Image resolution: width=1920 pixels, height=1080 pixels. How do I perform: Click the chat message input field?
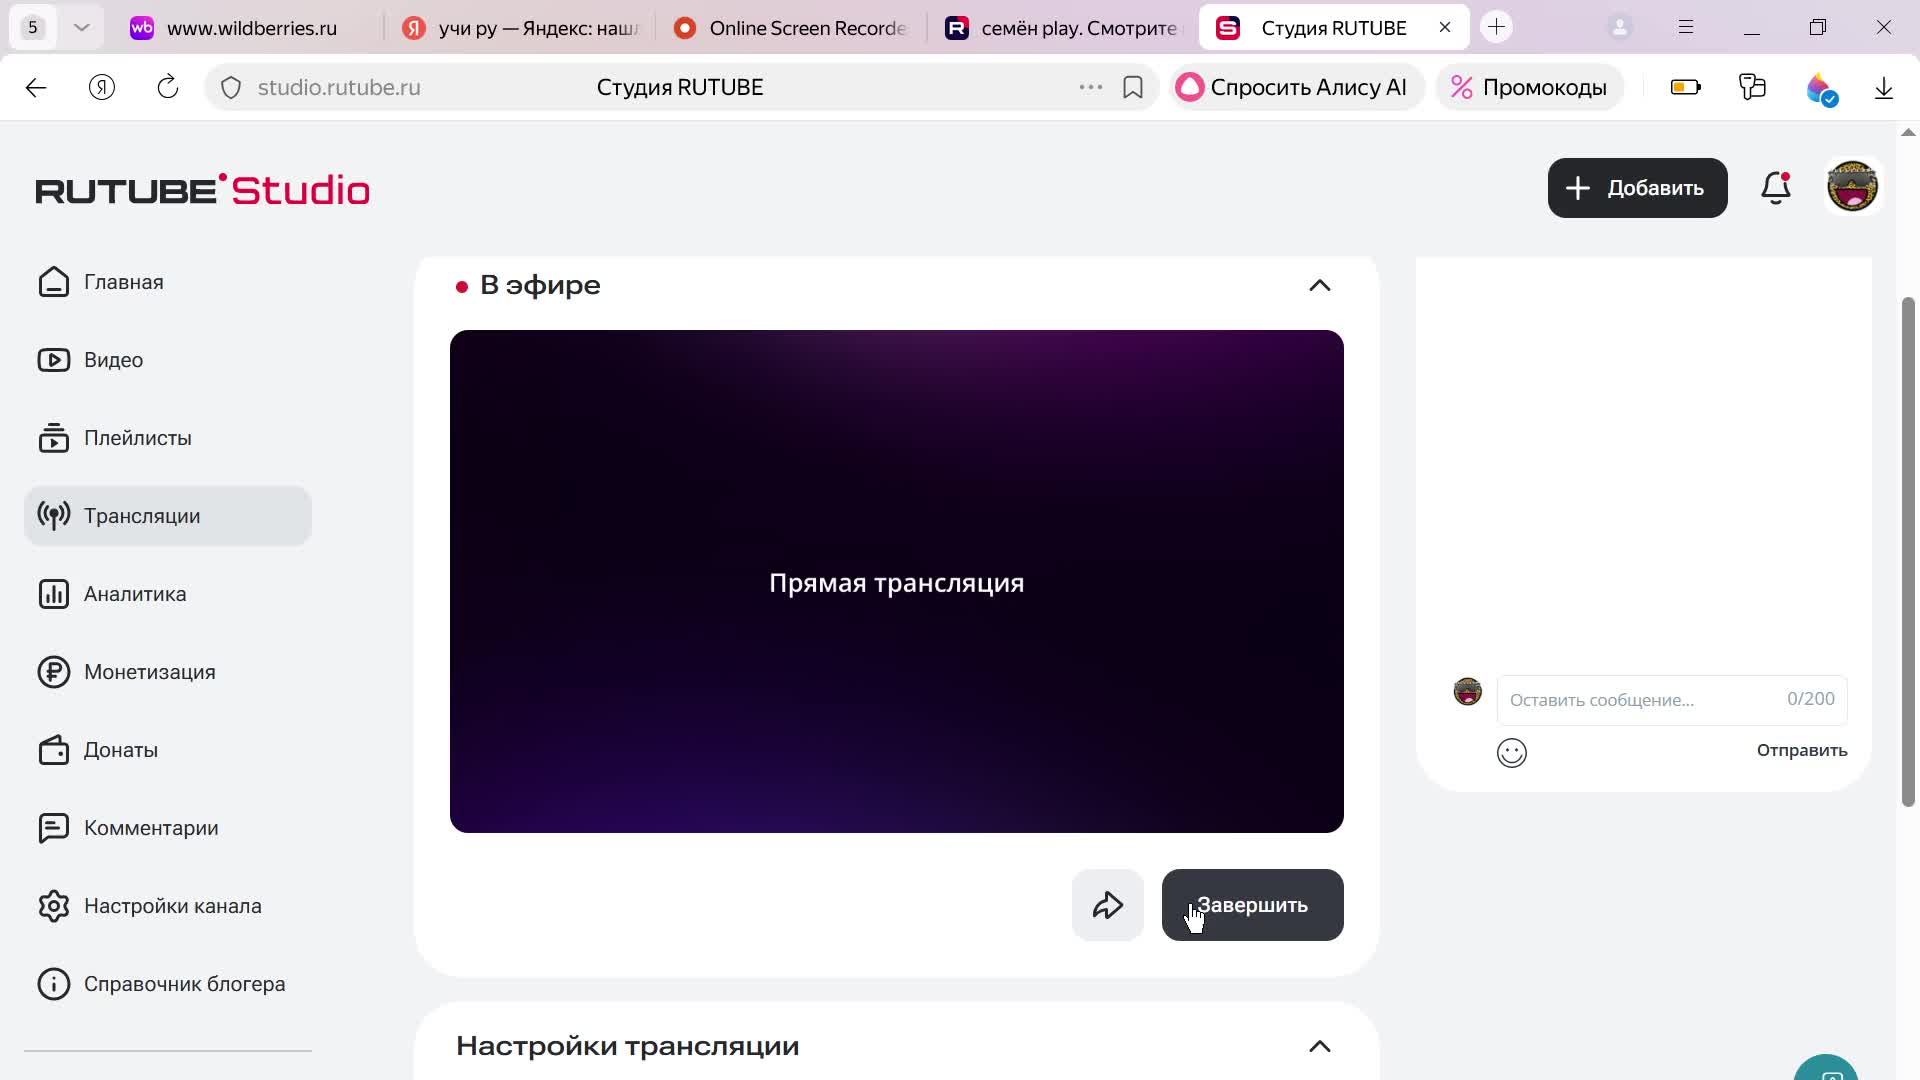tap(1640, 700)
